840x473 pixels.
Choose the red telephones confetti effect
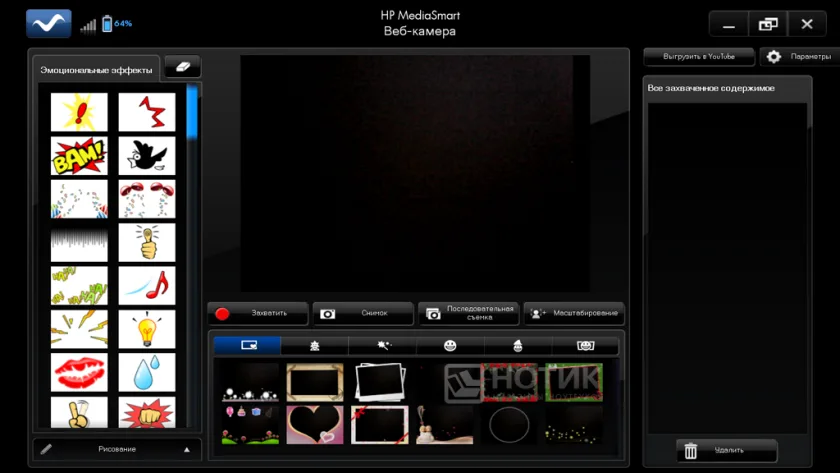(147, 199)
